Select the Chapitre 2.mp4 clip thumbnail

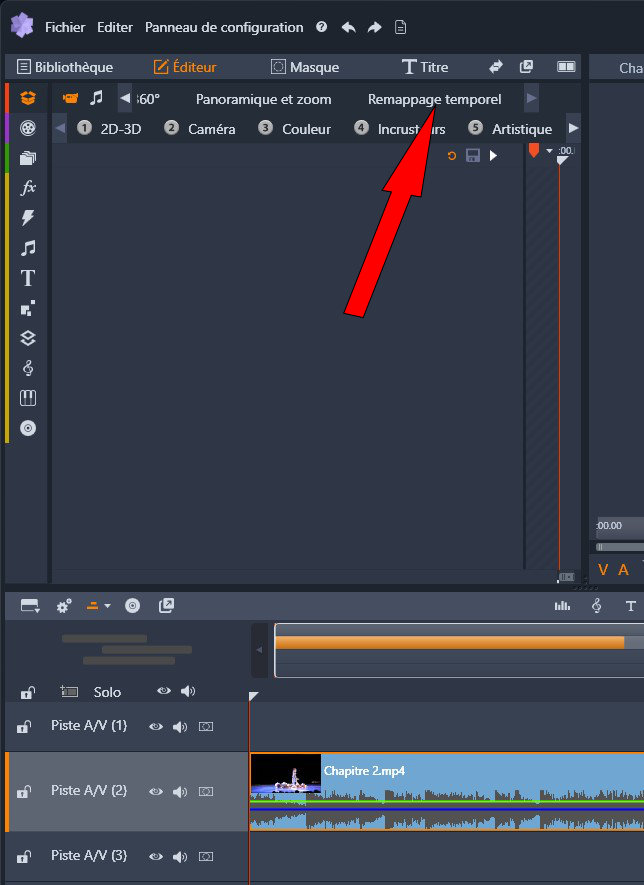point(286,775)
